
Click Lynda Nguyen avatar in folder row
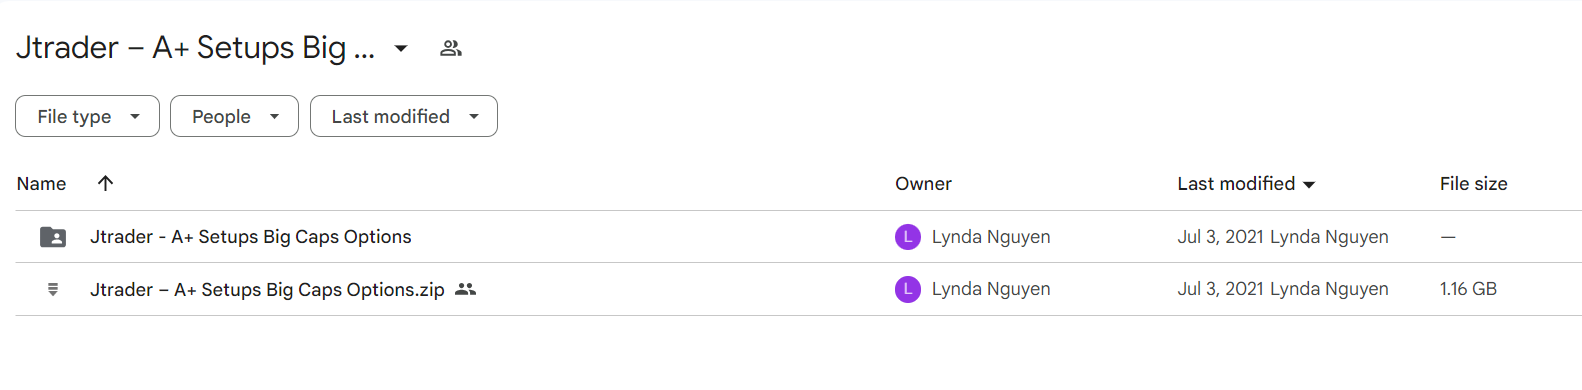coord(908,237)
